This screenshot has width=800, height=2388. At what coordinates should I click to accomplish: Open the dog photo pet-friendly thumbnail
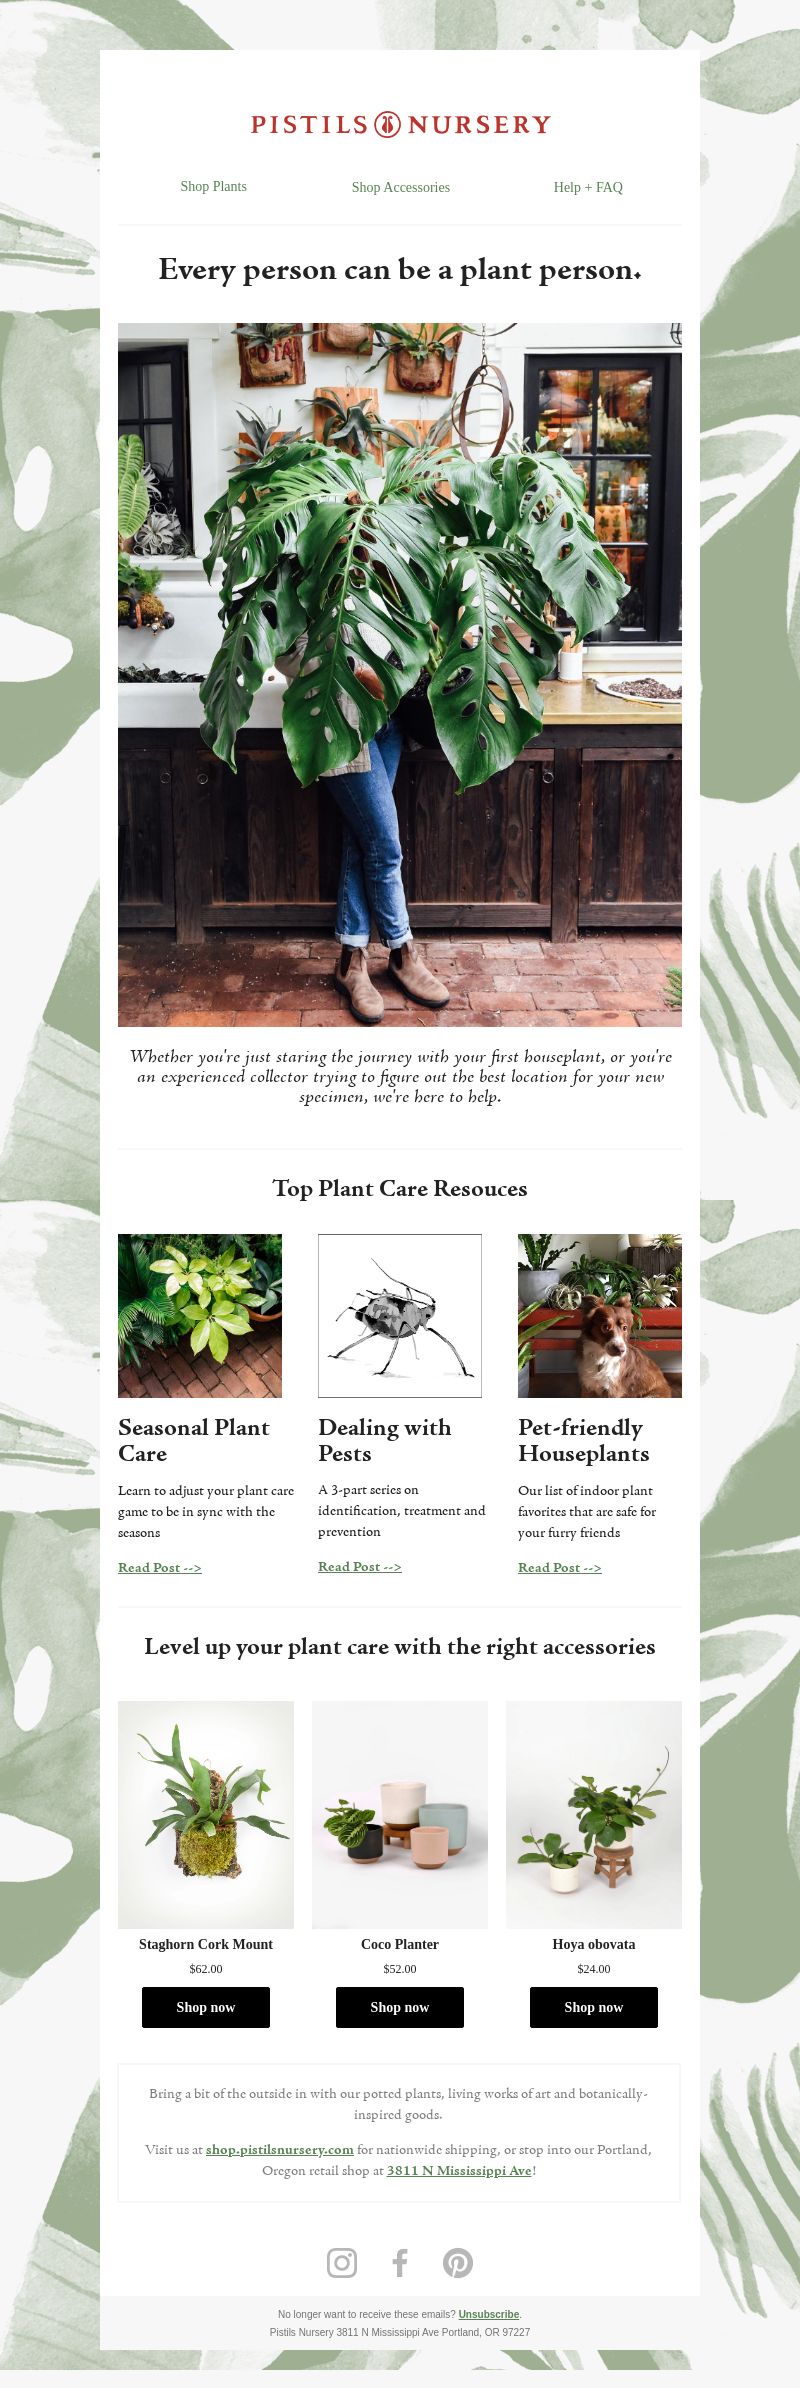[600, 1315]
